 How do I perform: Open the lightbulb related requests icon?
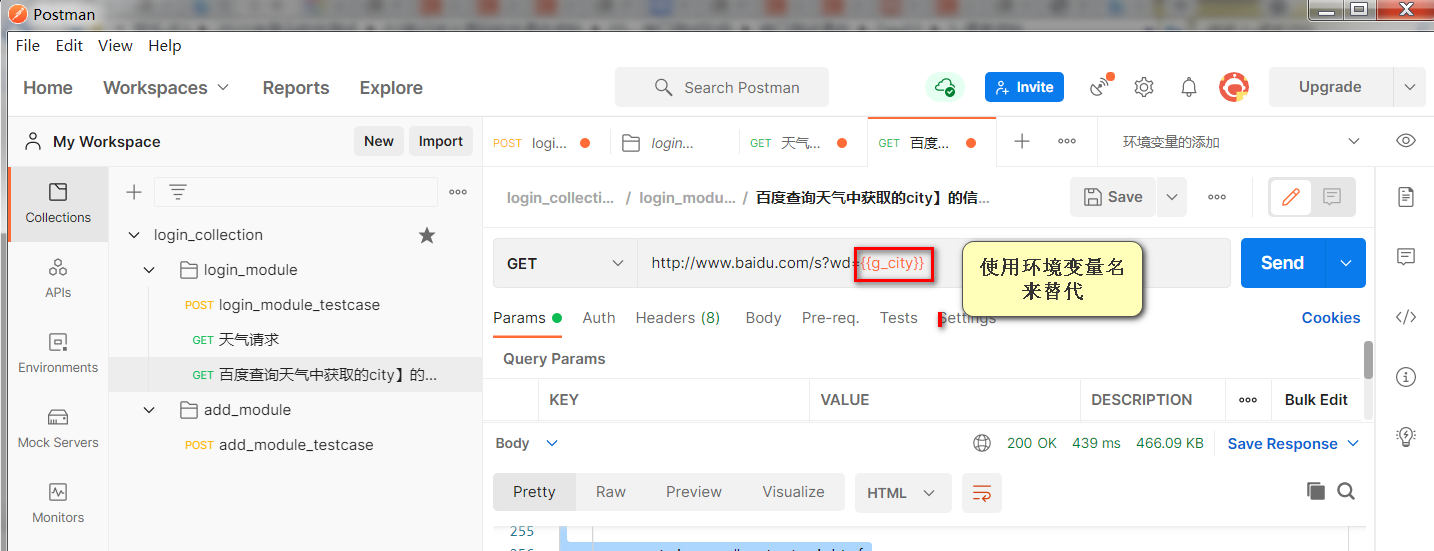pos(1406,437)
